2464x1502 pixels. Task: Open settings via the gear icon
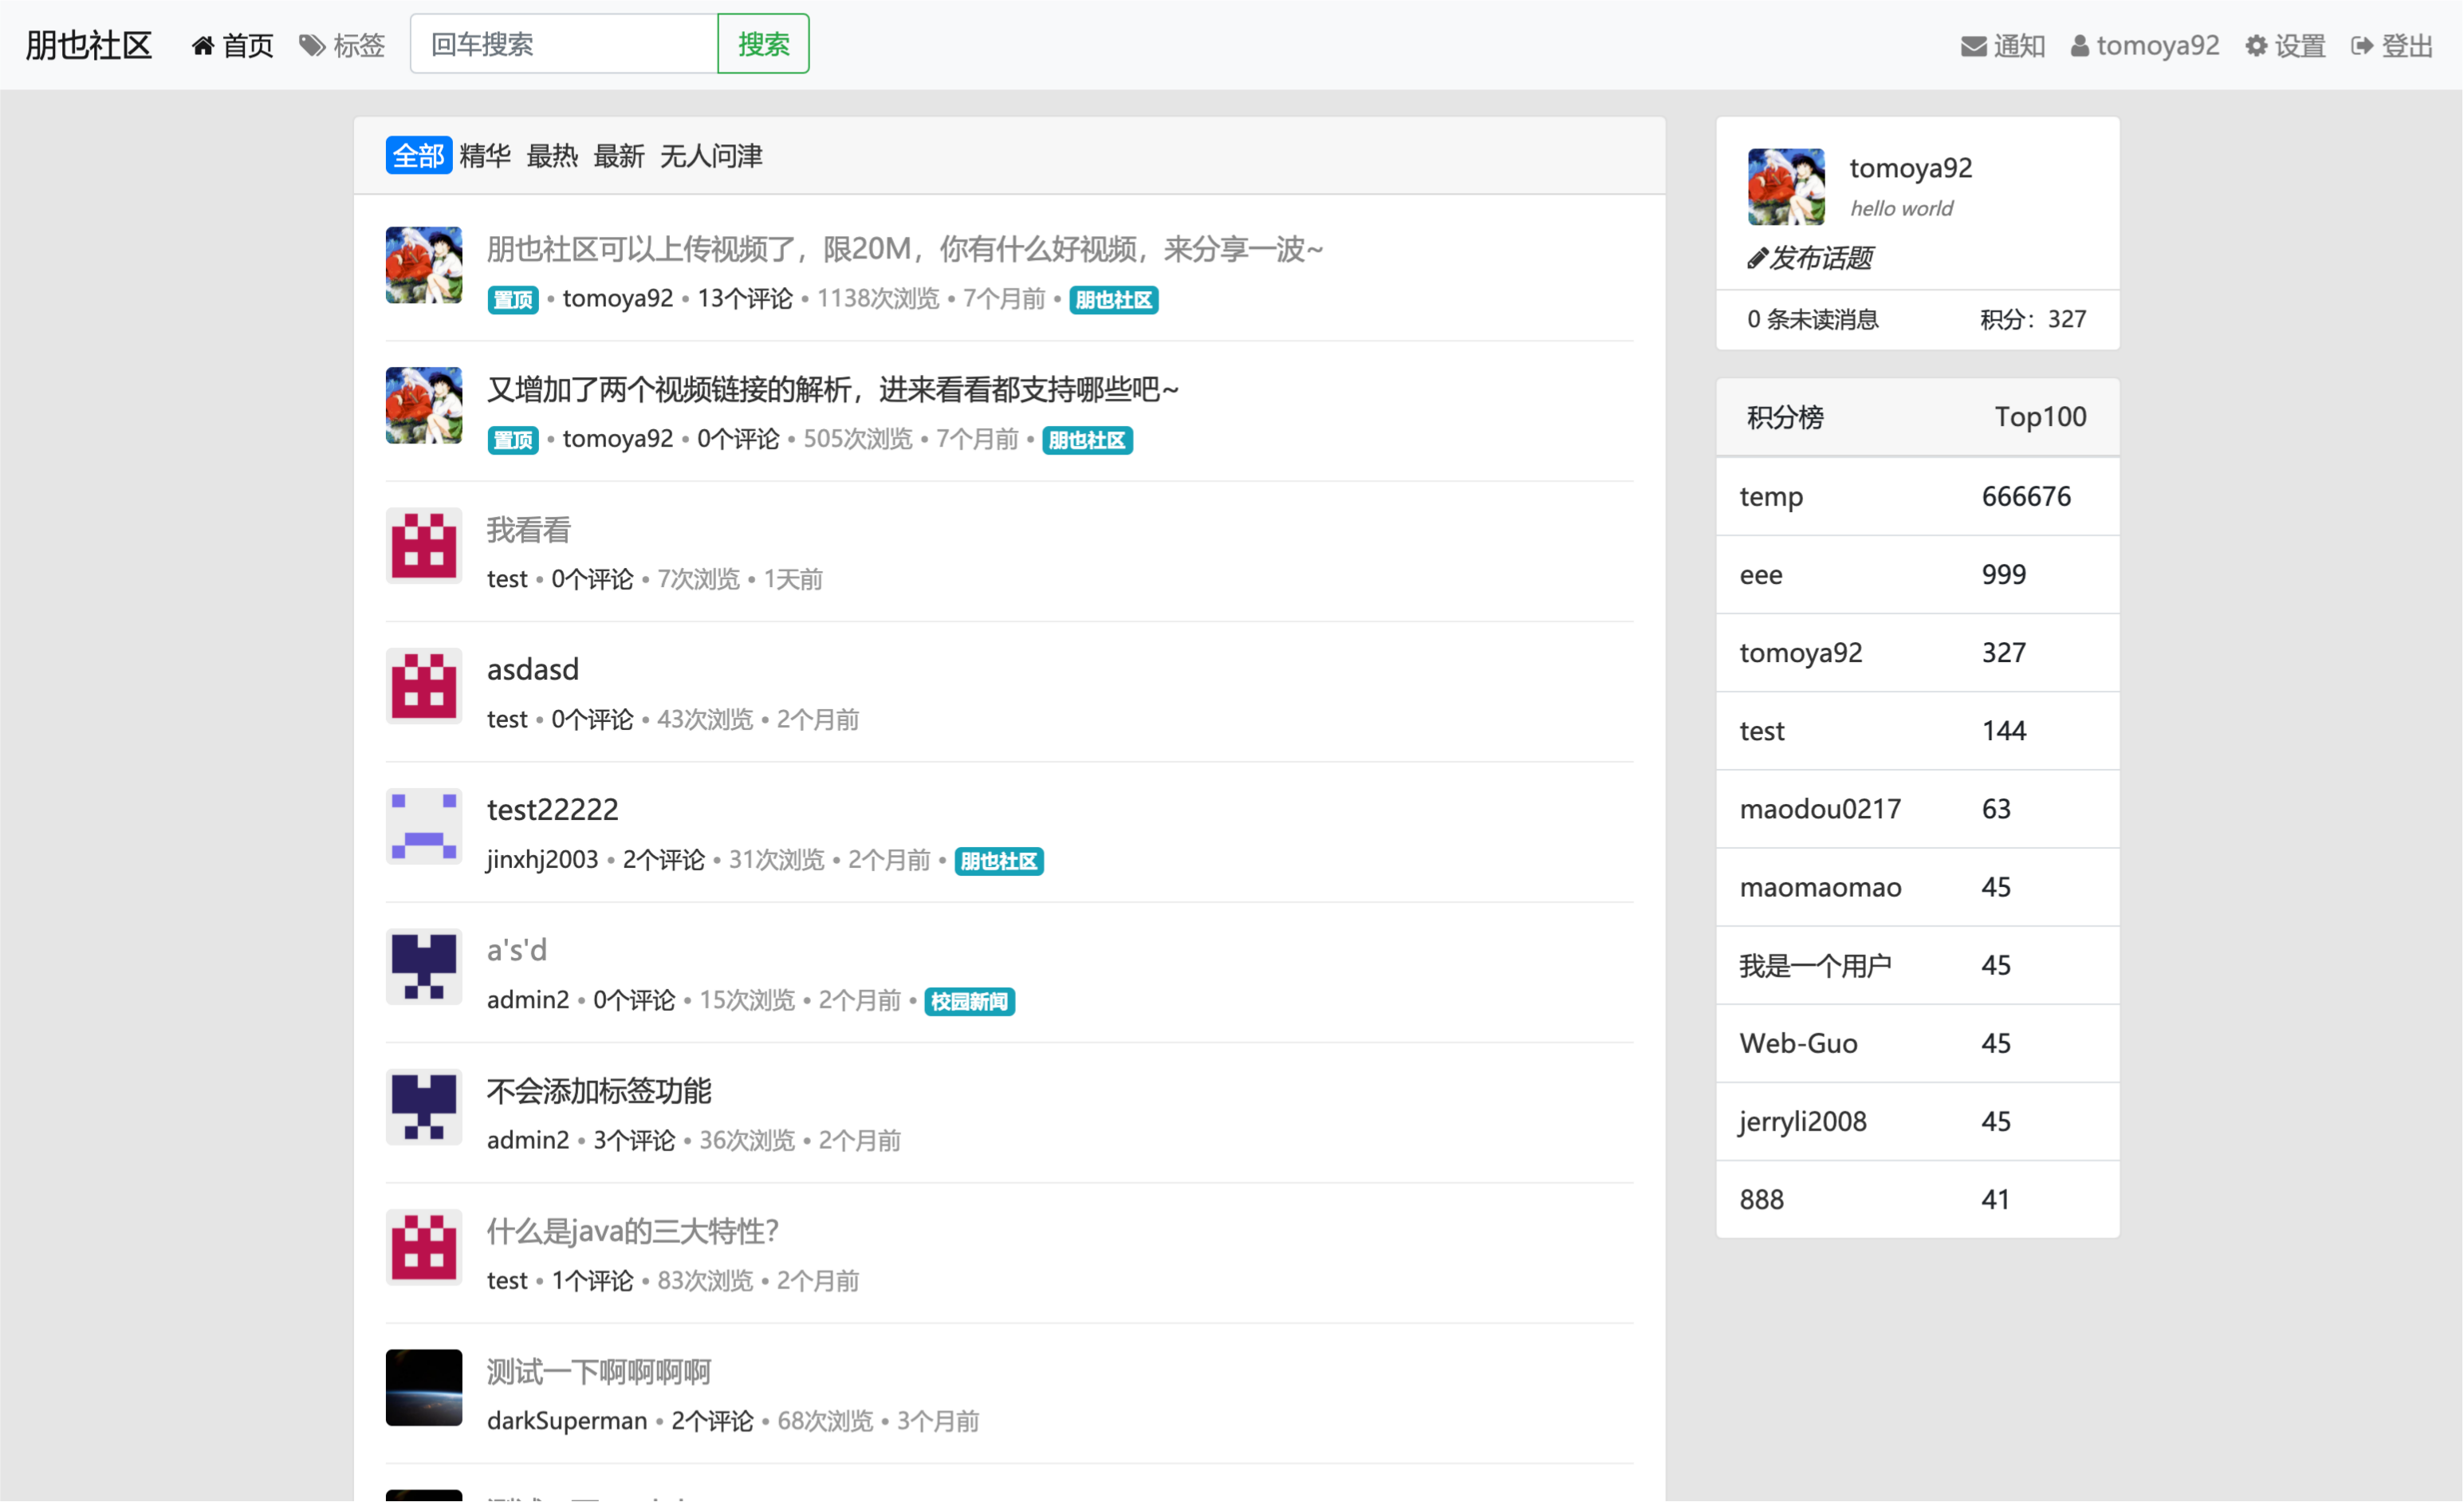pos(2256,45)
